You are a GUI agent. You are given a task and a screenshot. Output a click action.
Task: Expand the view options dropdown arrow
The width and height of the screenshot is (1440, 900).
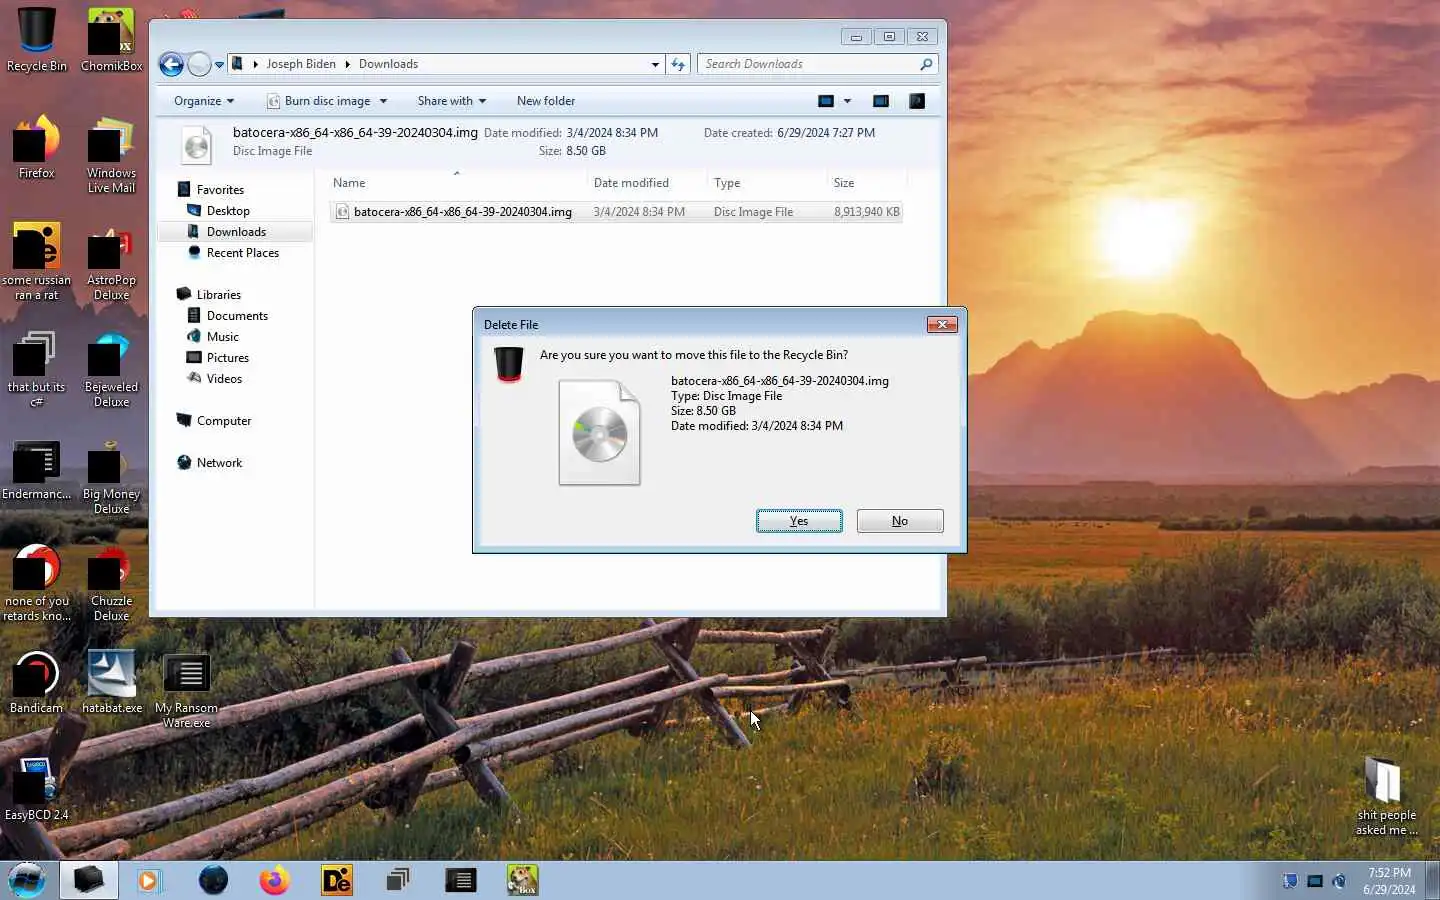tap(847, 101)
